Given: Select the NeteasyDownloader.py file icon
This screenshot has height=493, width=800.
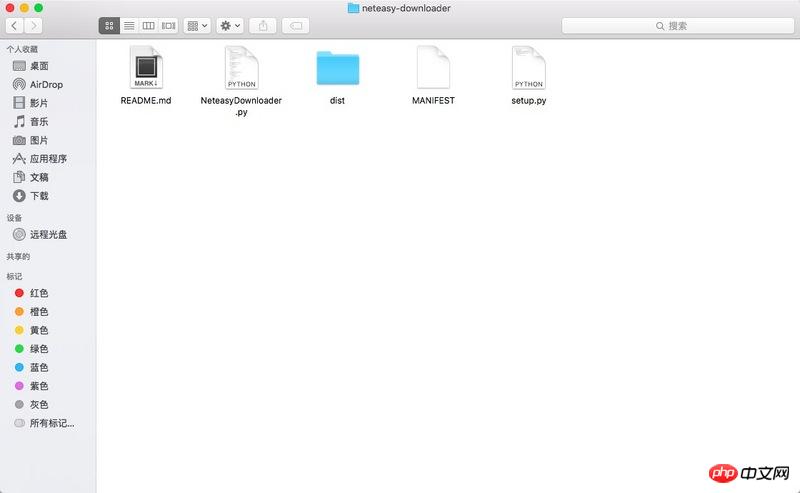Looking at the screenshot, I should [x=241, y=67].
